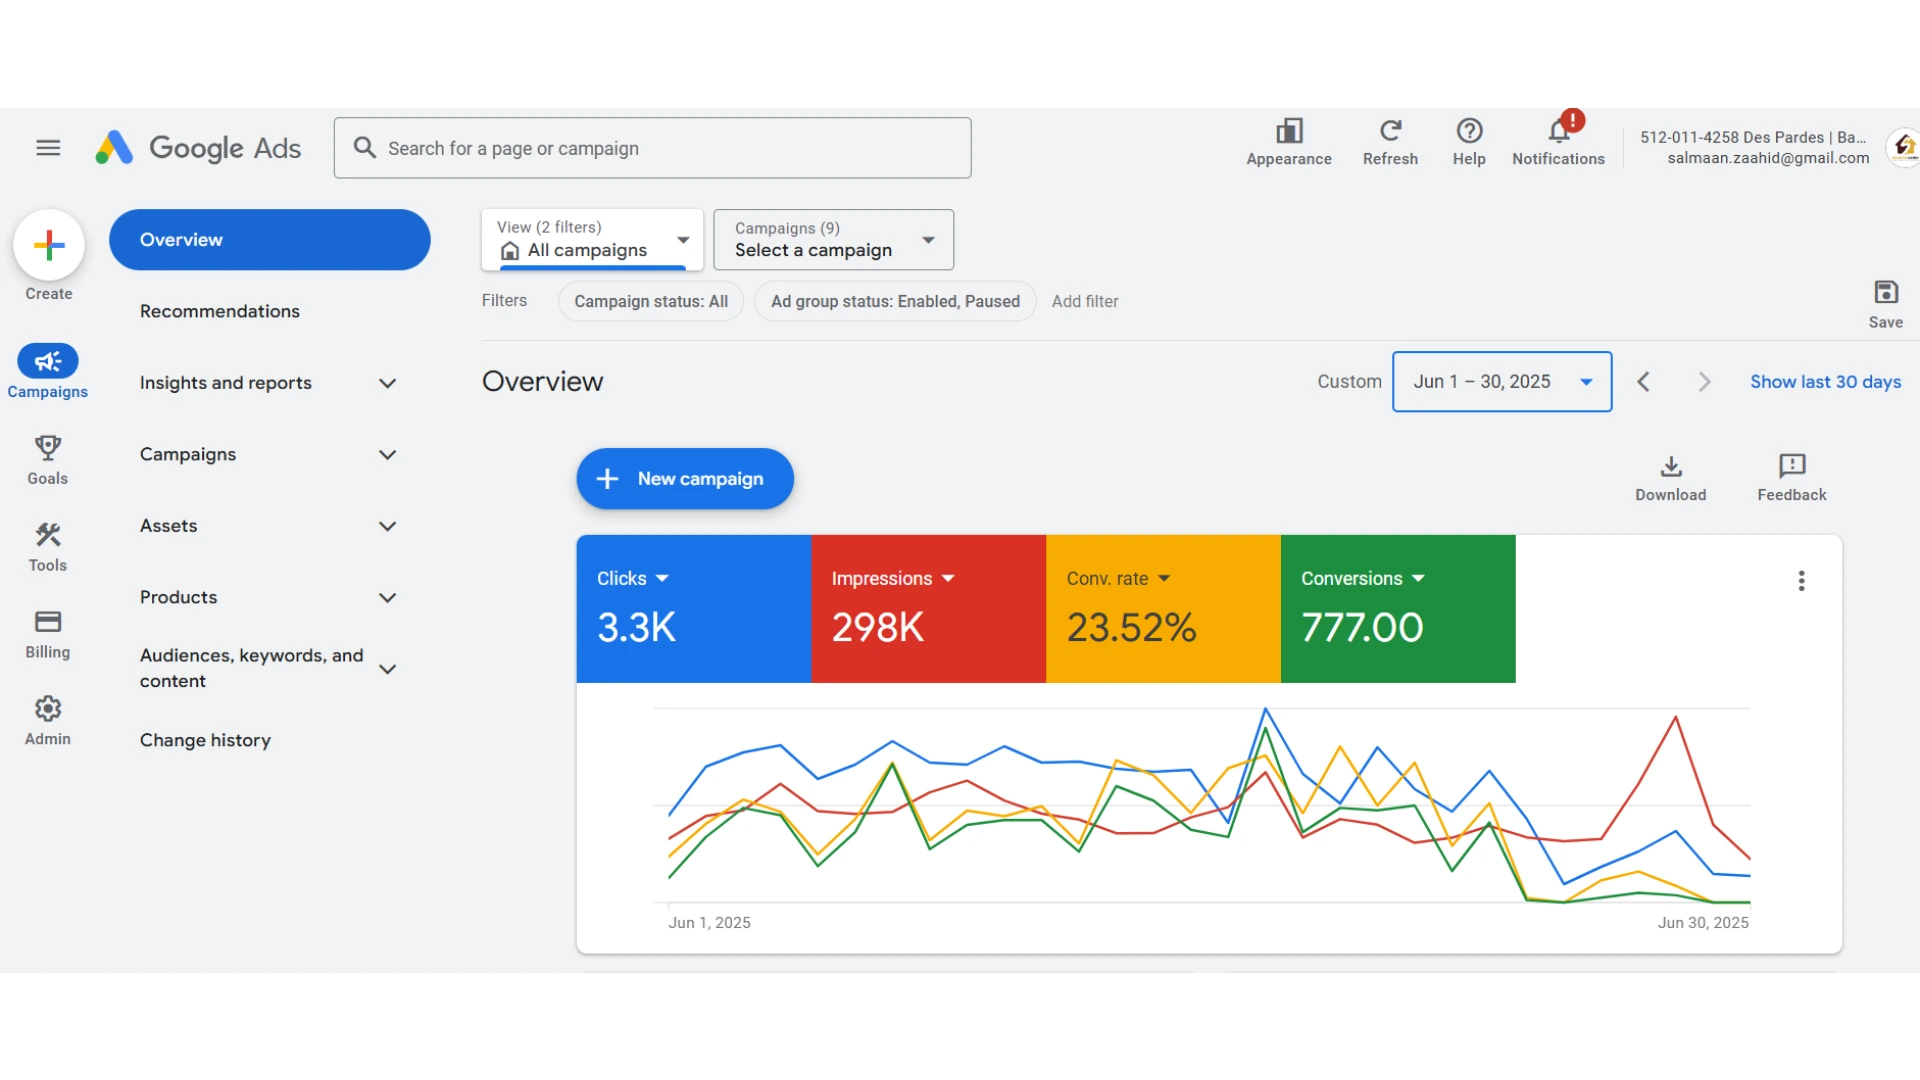Image resolution: width=1920 pixels, height=1080 pixels.
Task: Open the View All campaigns dropdown
Action: 592,240
